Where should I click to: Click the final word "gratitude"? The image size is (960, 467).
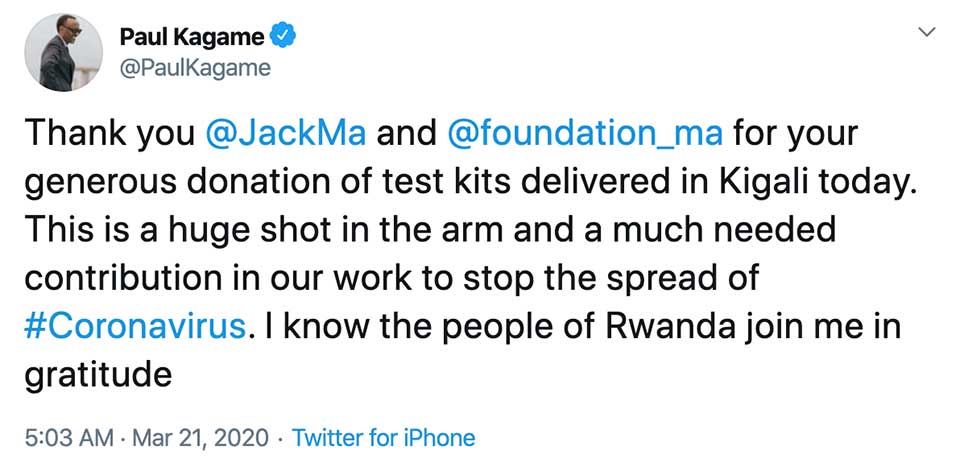coord(97,376)
